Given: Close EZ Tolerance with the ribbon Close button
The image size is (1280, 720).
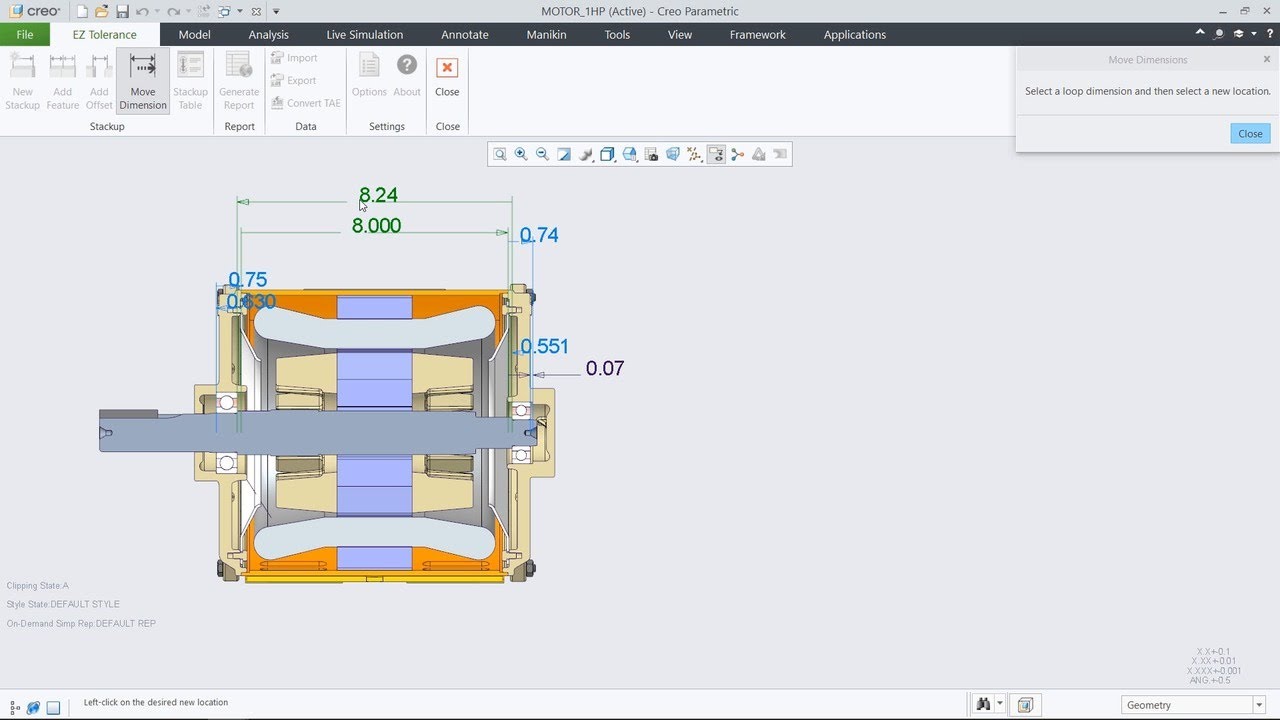Looking at the screenshot, I should point(447,75).
